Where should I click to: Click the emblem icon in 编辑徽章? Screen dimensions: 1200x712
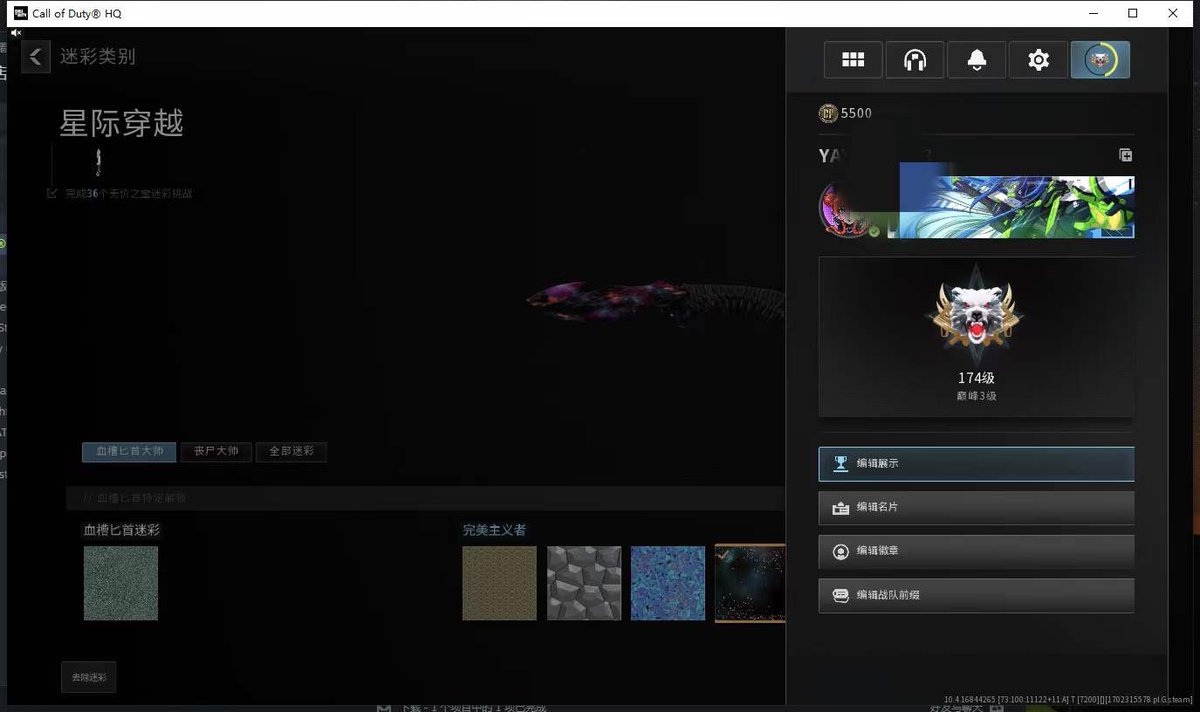click(841, 551)
